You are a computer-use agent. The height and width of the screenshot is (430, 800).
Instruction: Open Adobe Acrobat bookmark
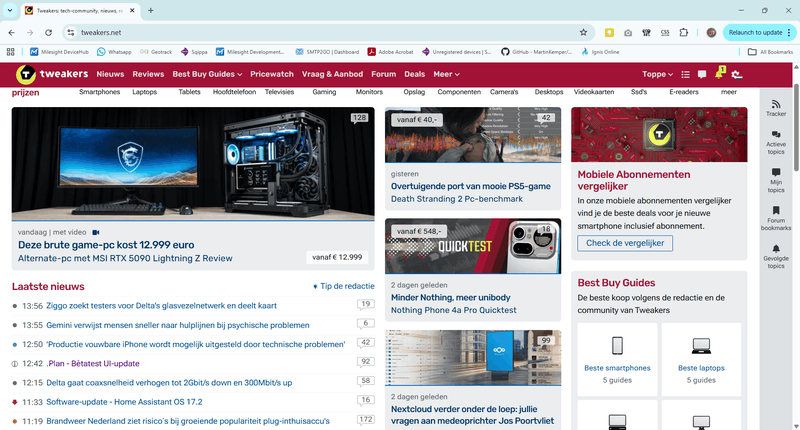[390, 52]
